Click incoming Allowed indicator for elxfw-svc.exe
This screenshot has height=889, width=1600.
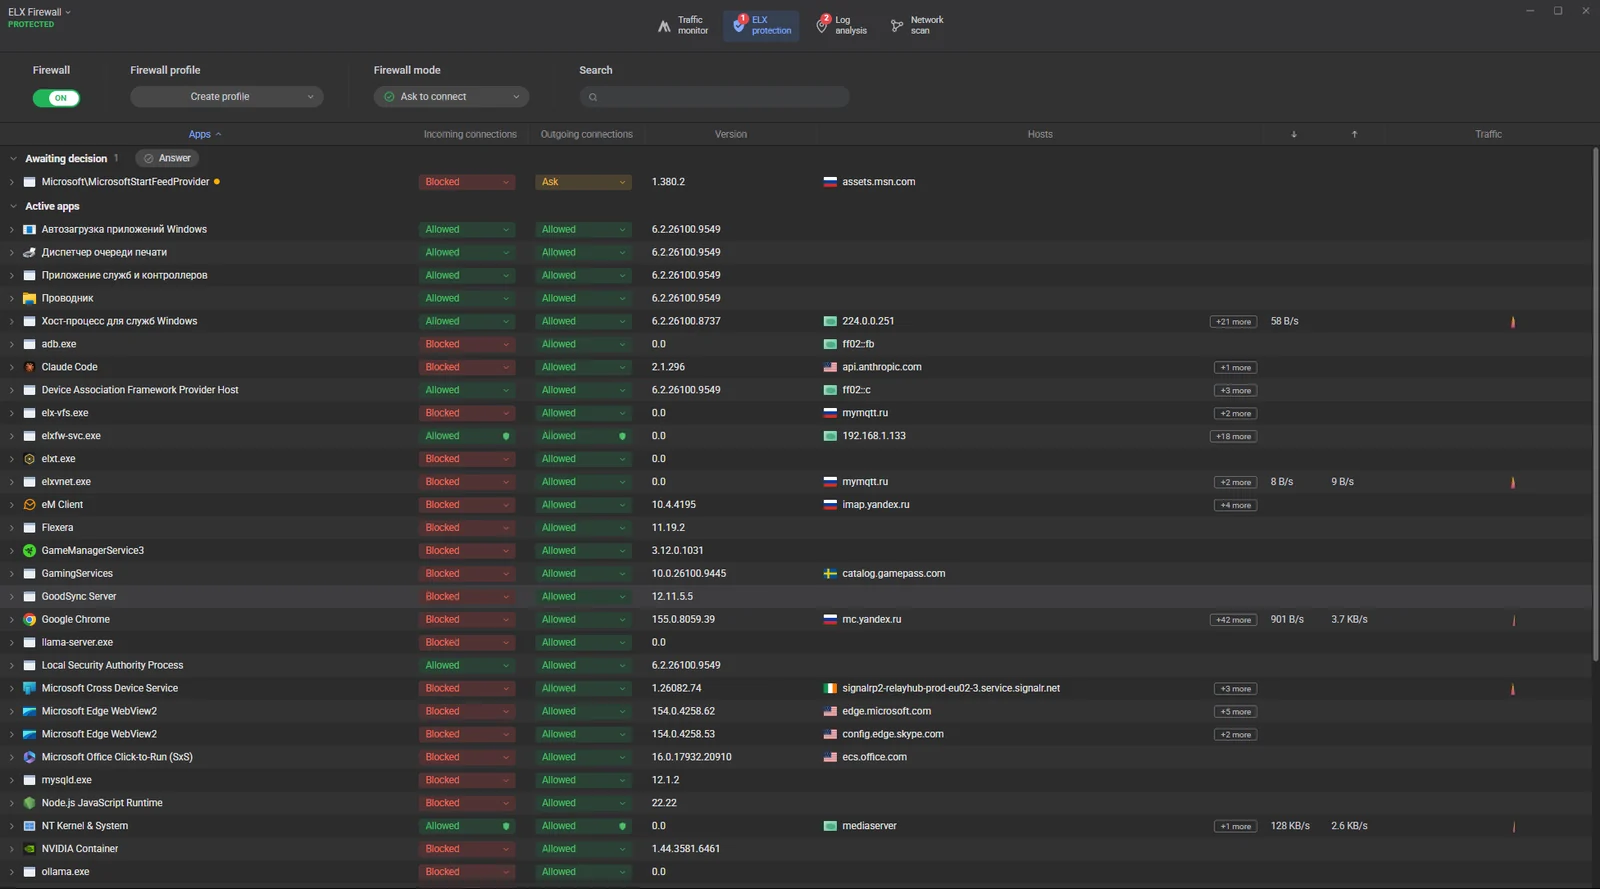coord(506,436)
